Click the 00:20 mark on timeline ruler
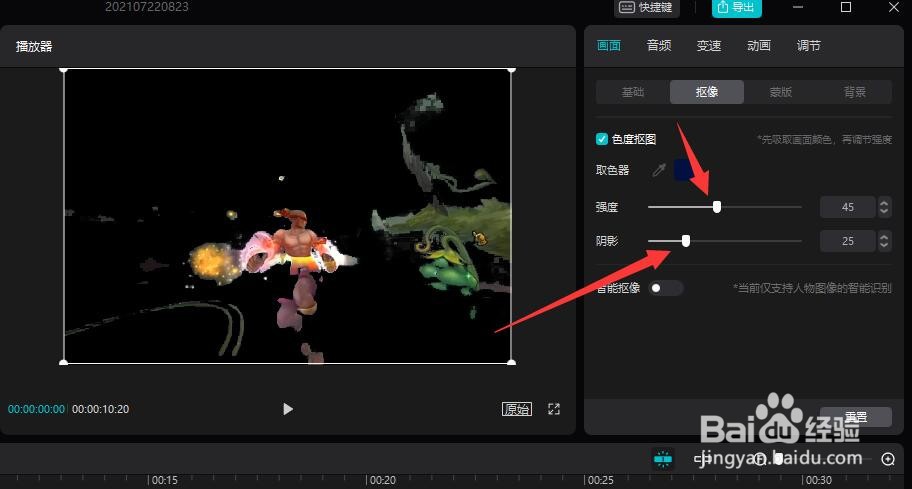The height and width of the screenshot is (489, 912). [382, 480]
